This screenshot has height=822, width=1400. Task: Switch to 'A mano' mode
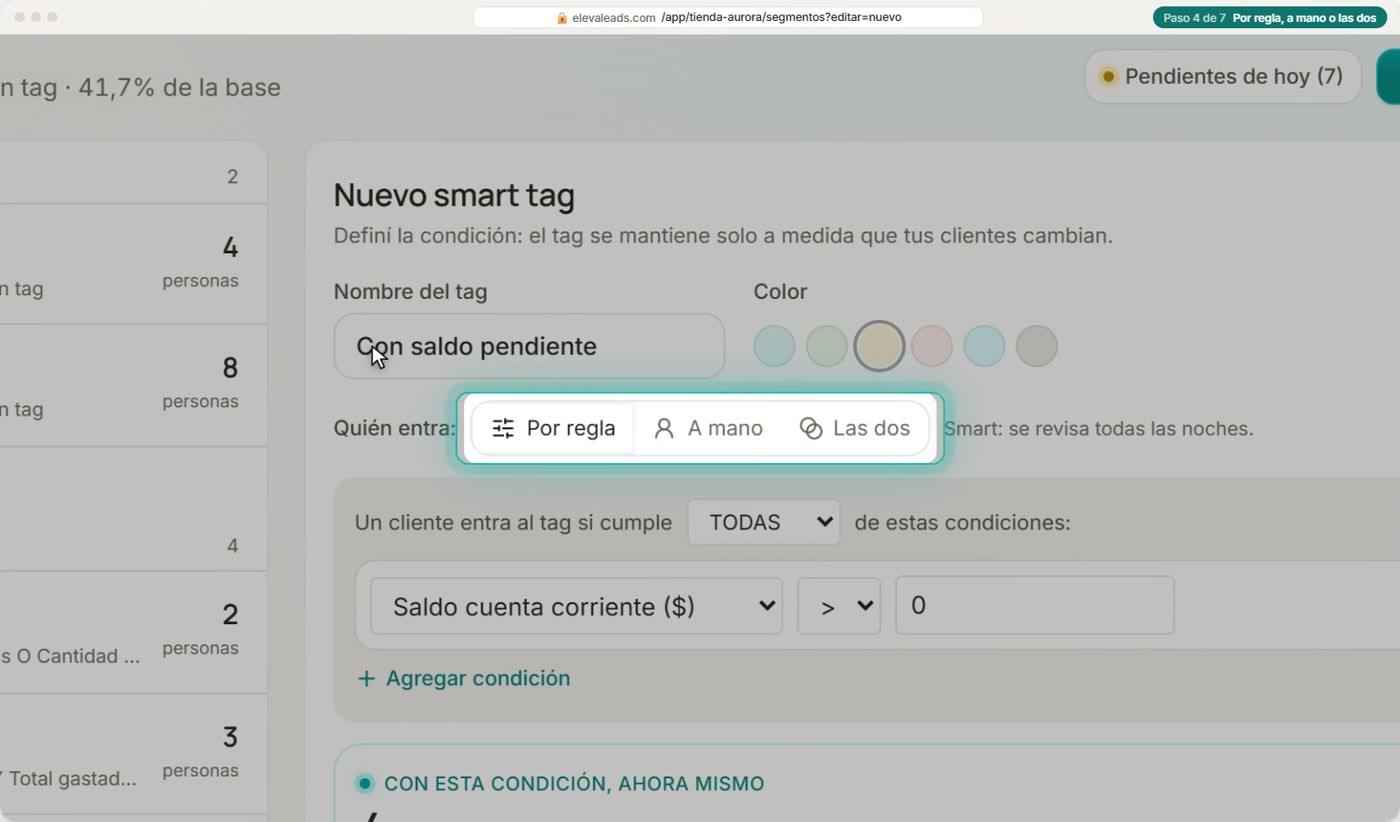pos(708,428)
